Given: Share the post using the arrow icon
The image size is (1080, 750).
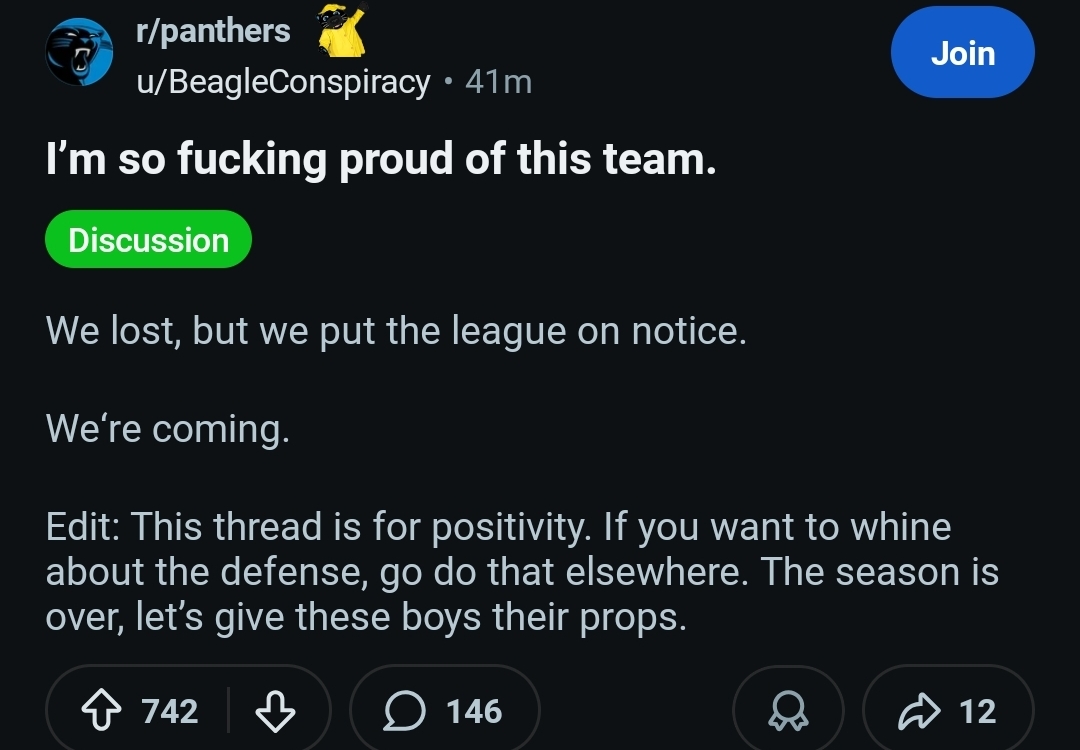Looking at the screenshot, I should pyautogui.click(x=919, y=711).
